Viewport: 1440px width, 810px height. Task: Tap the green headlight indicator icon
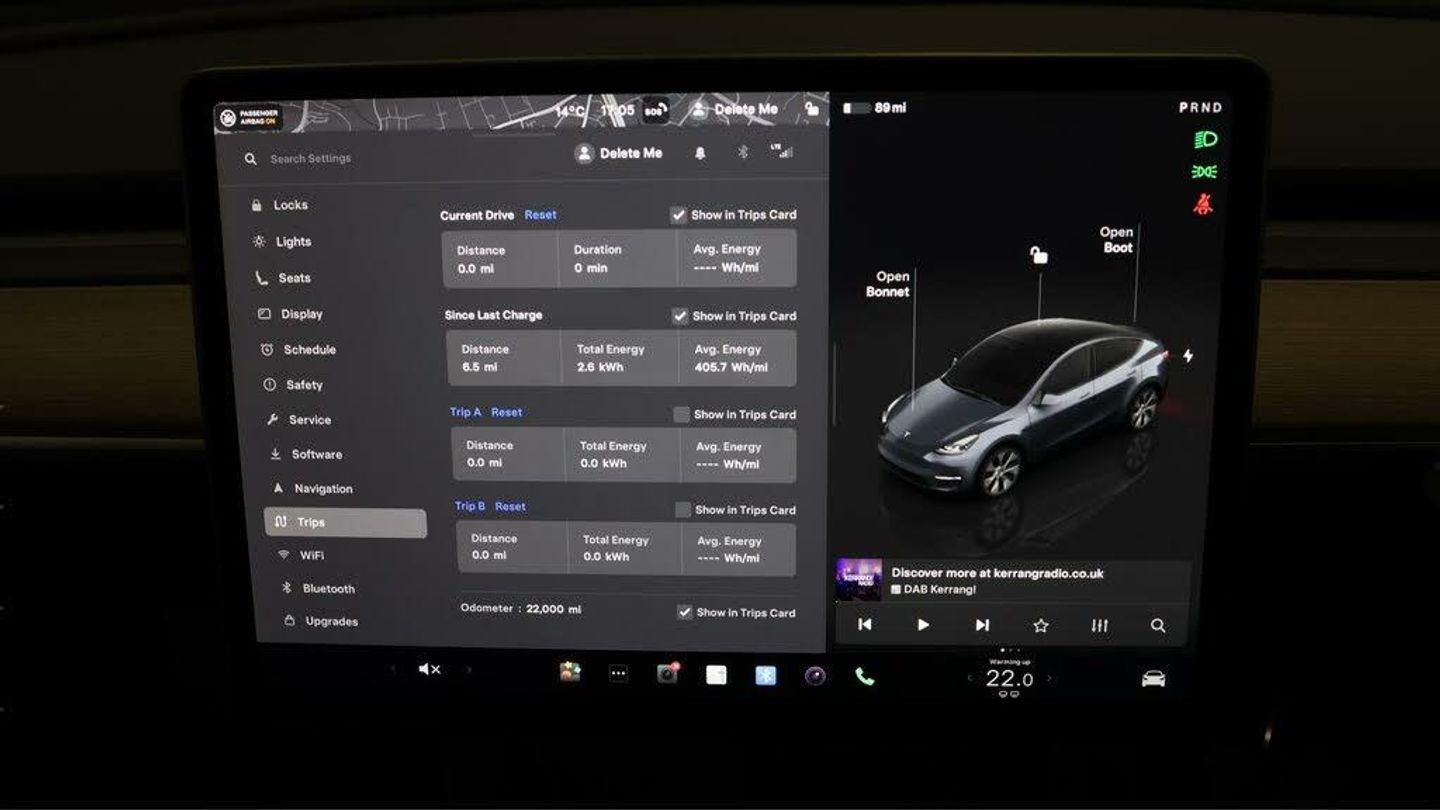(1205, 140)
